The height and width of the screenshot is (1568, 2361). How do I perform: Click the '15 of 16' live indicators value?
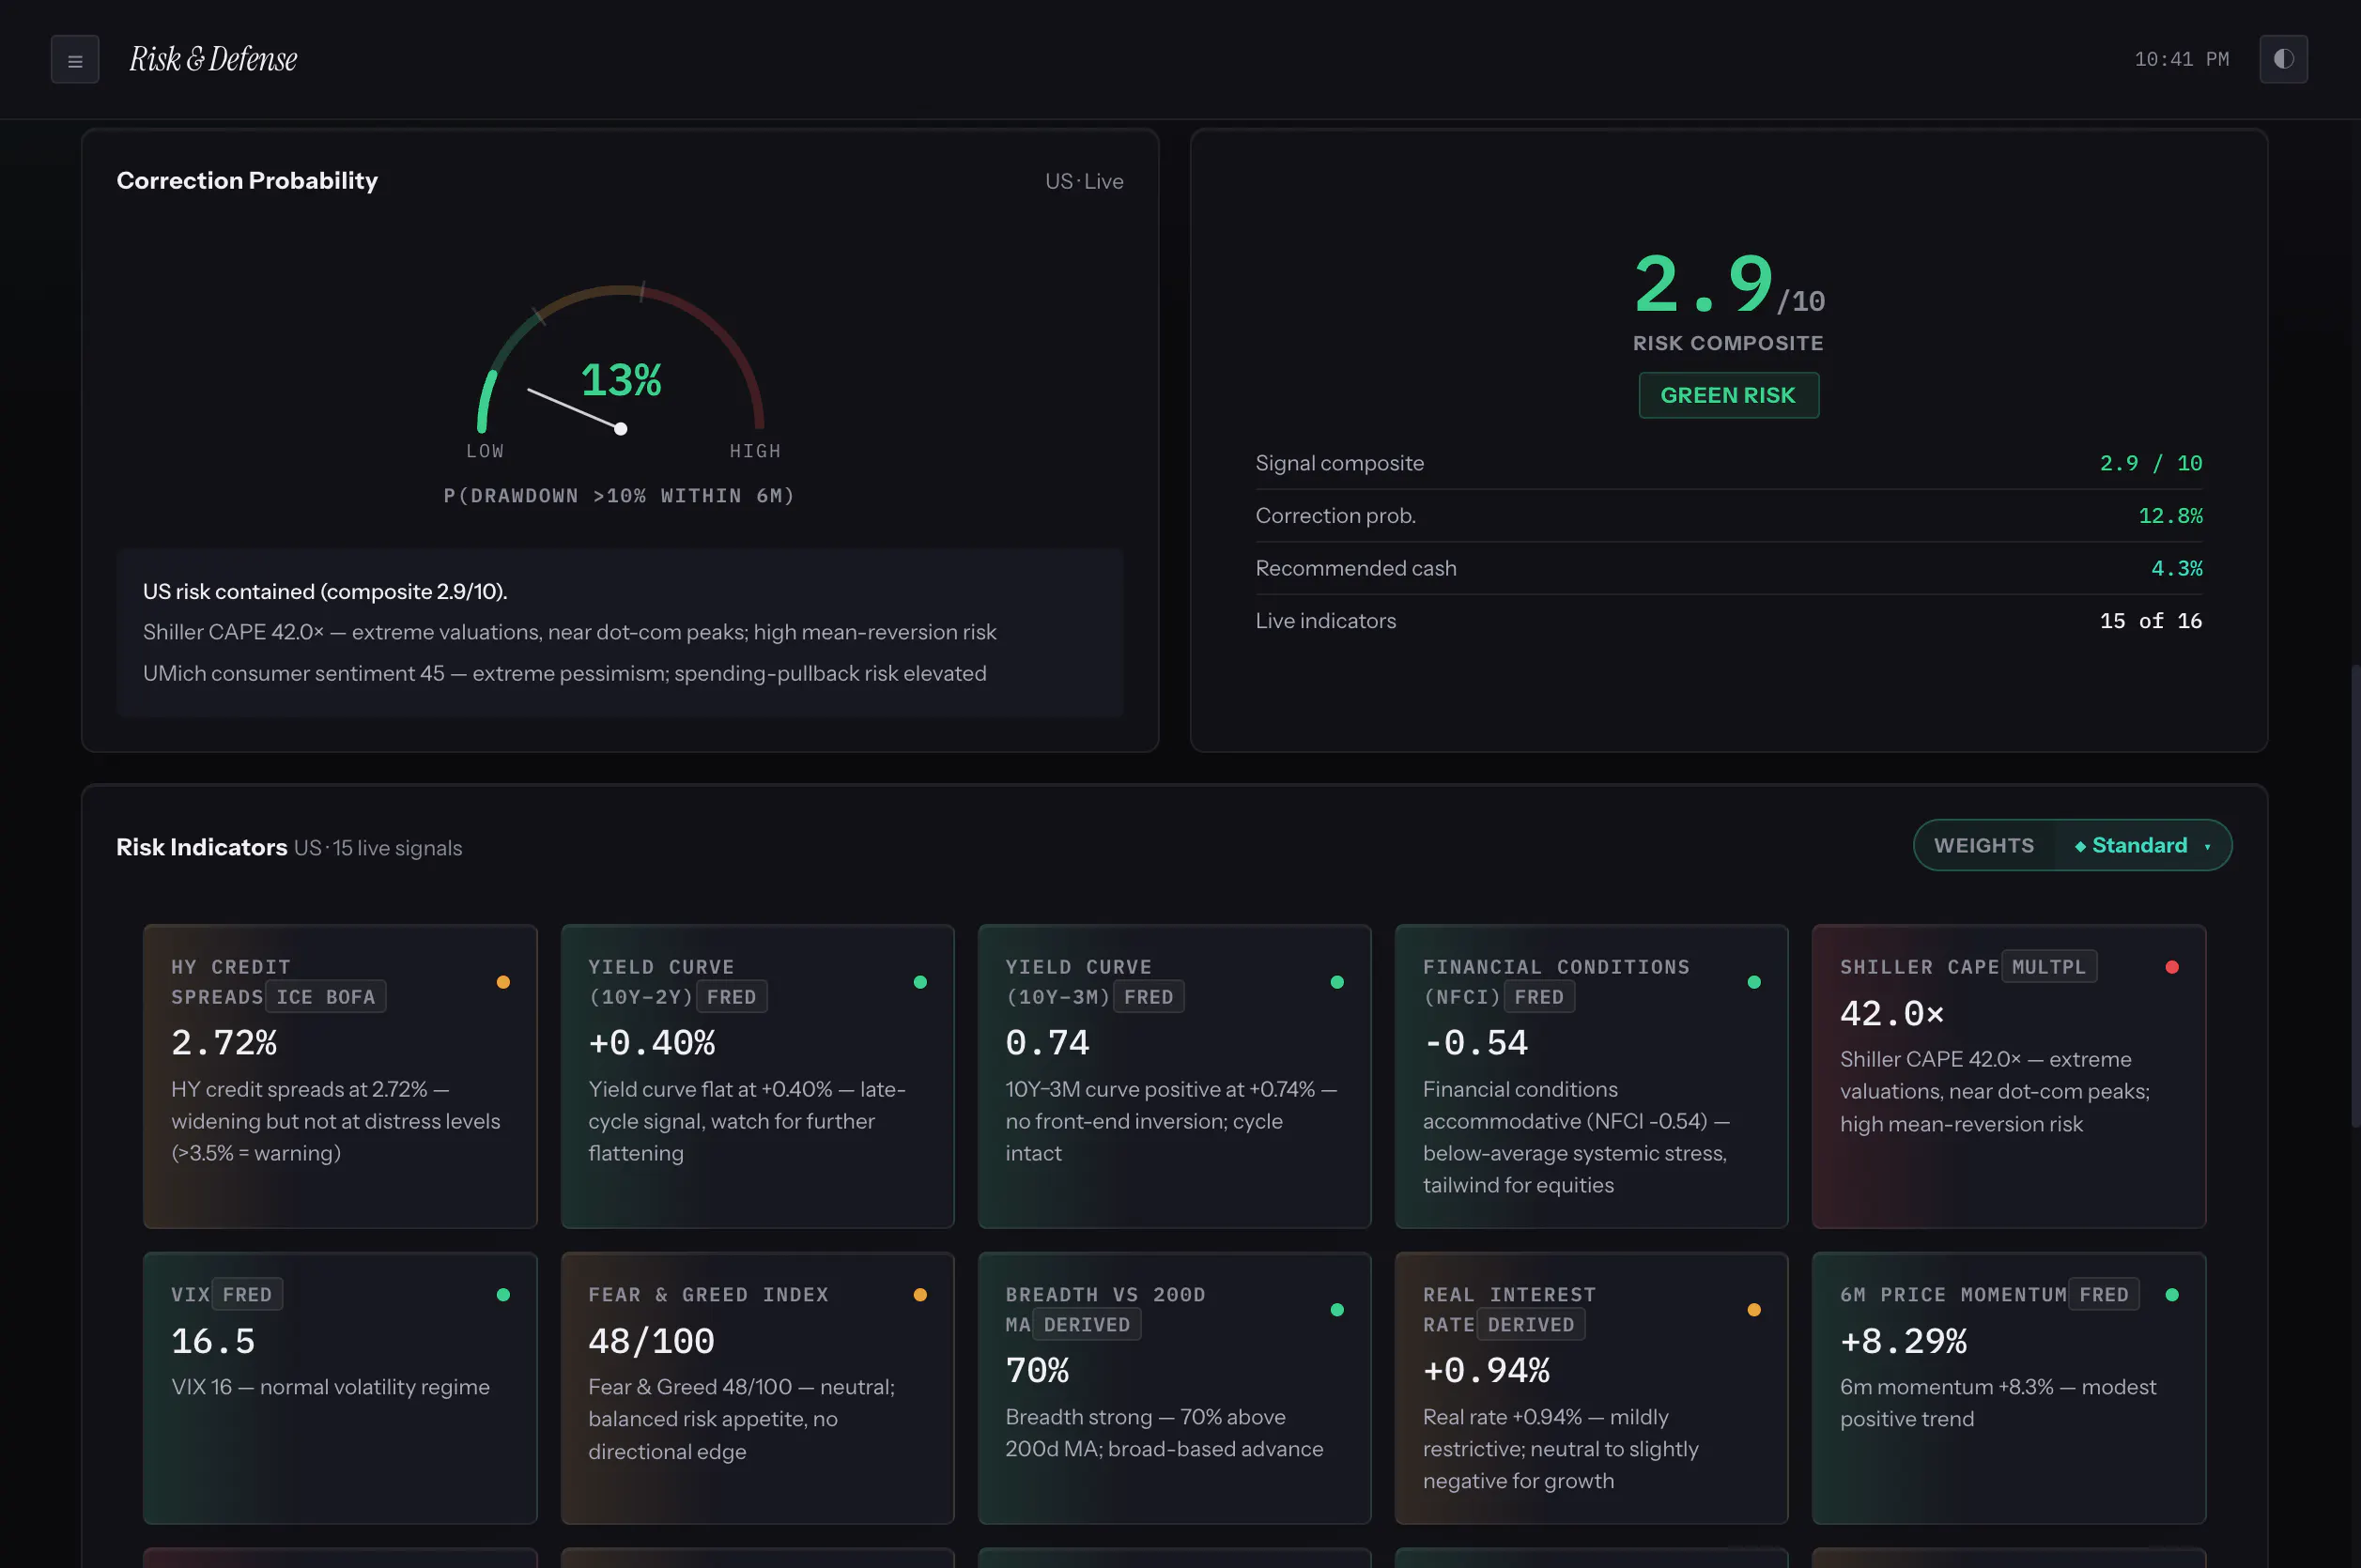pos(2151,621)
